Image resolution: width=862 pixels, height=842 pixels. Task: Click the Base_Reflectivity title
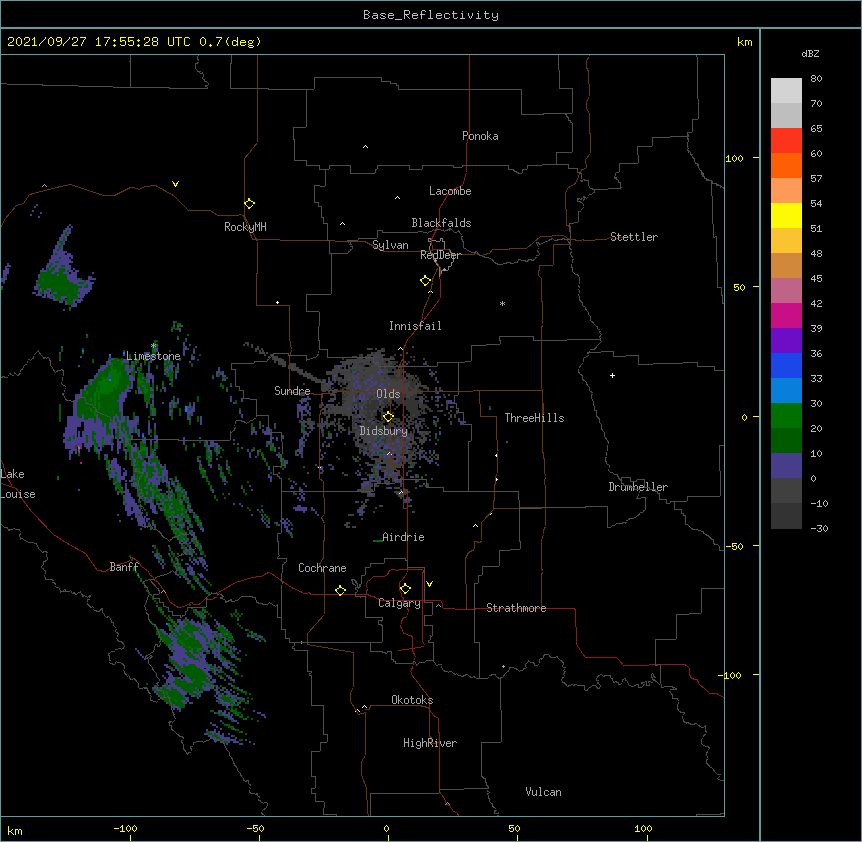click(431, 15)
